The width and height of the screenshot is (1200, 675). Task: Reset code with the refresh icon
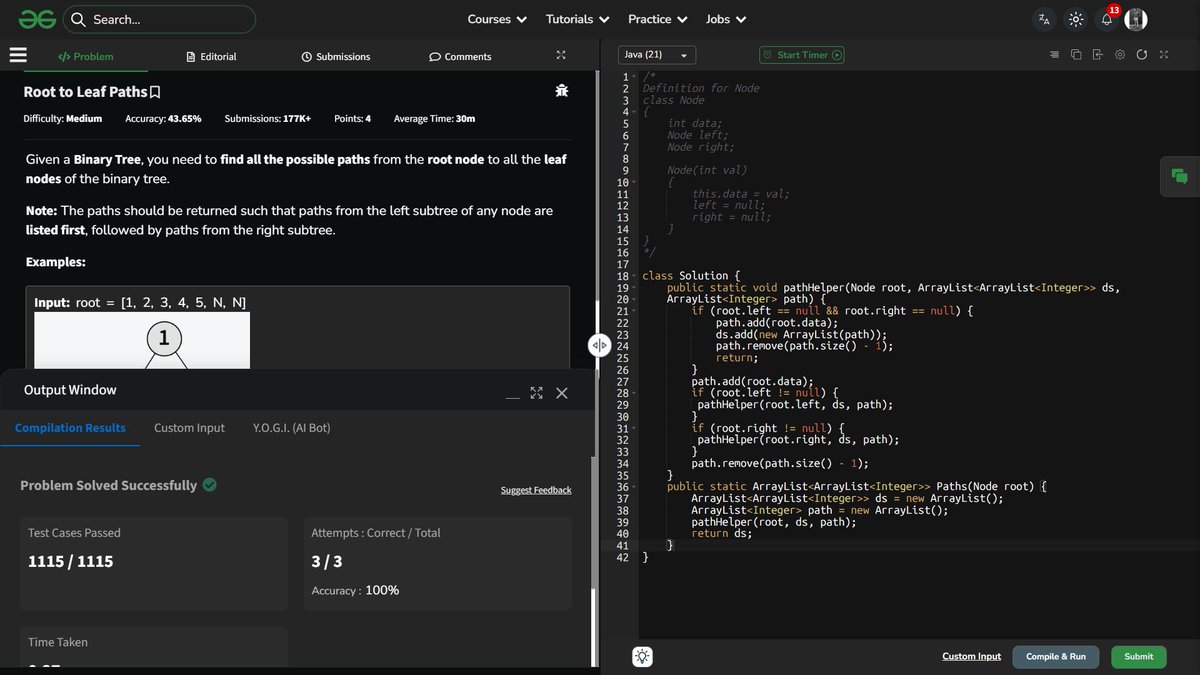(x=1142, y=54)
